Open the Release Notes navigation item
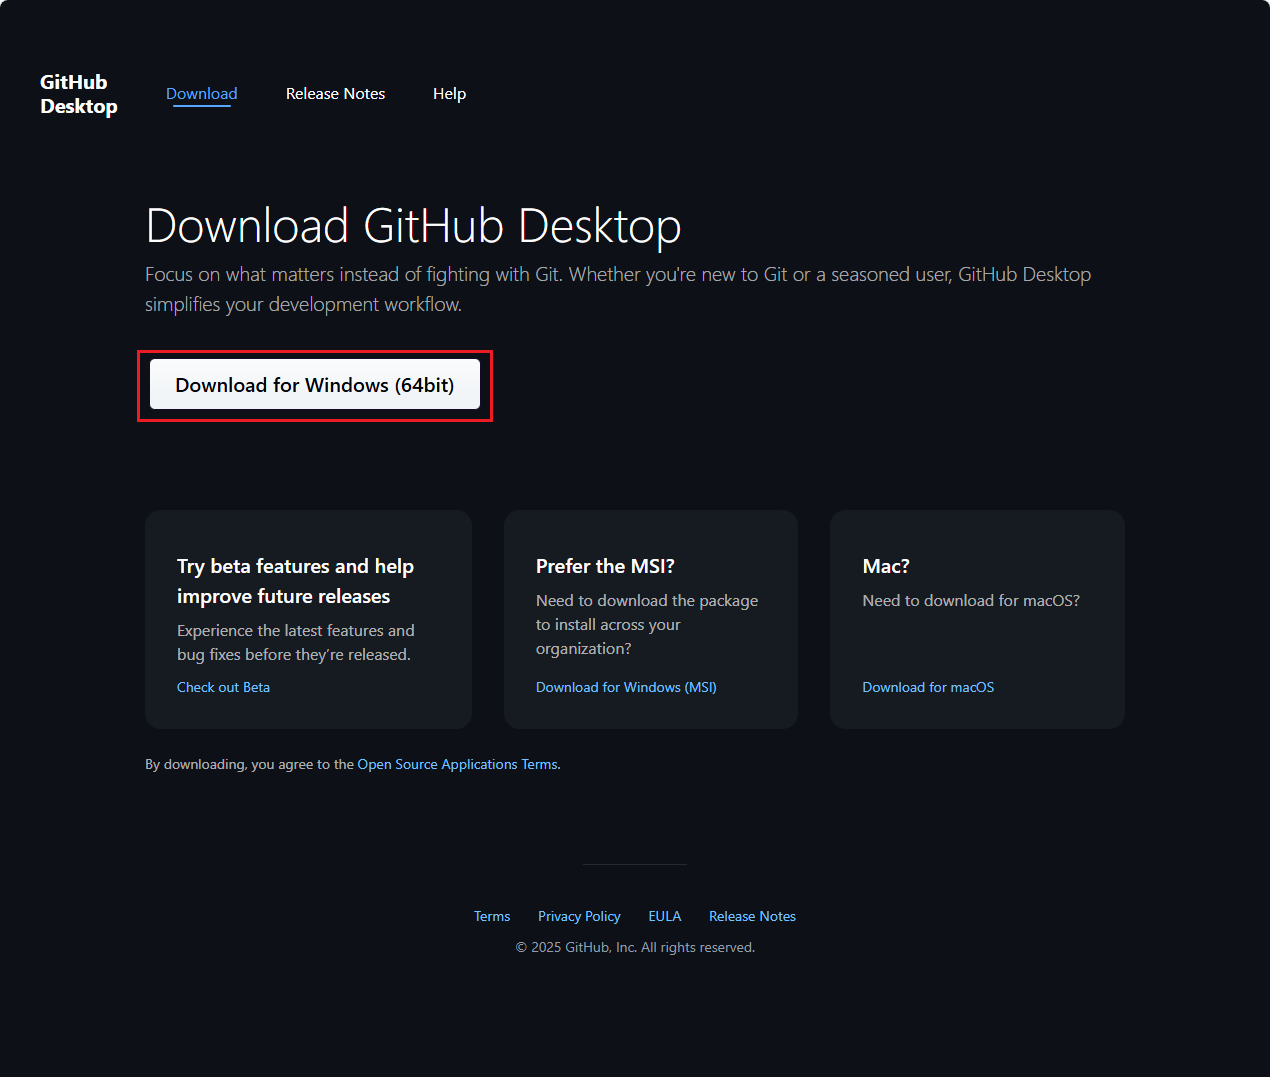 335,93
